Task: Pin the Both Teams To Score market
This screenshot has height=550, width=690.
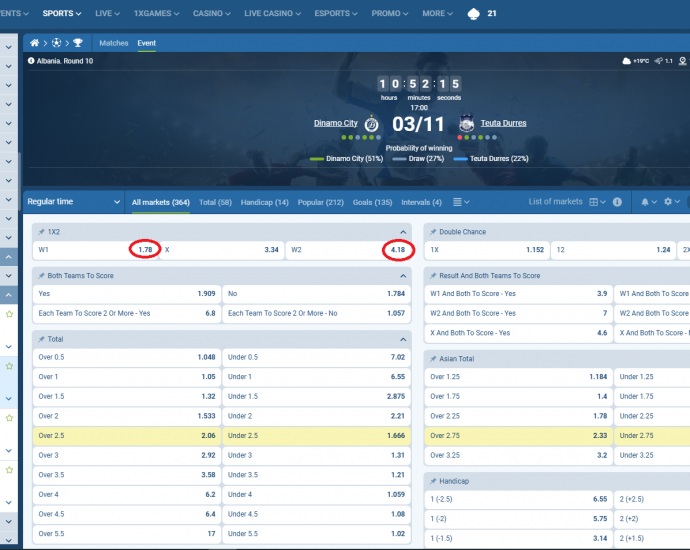Action: click(41, 276)
